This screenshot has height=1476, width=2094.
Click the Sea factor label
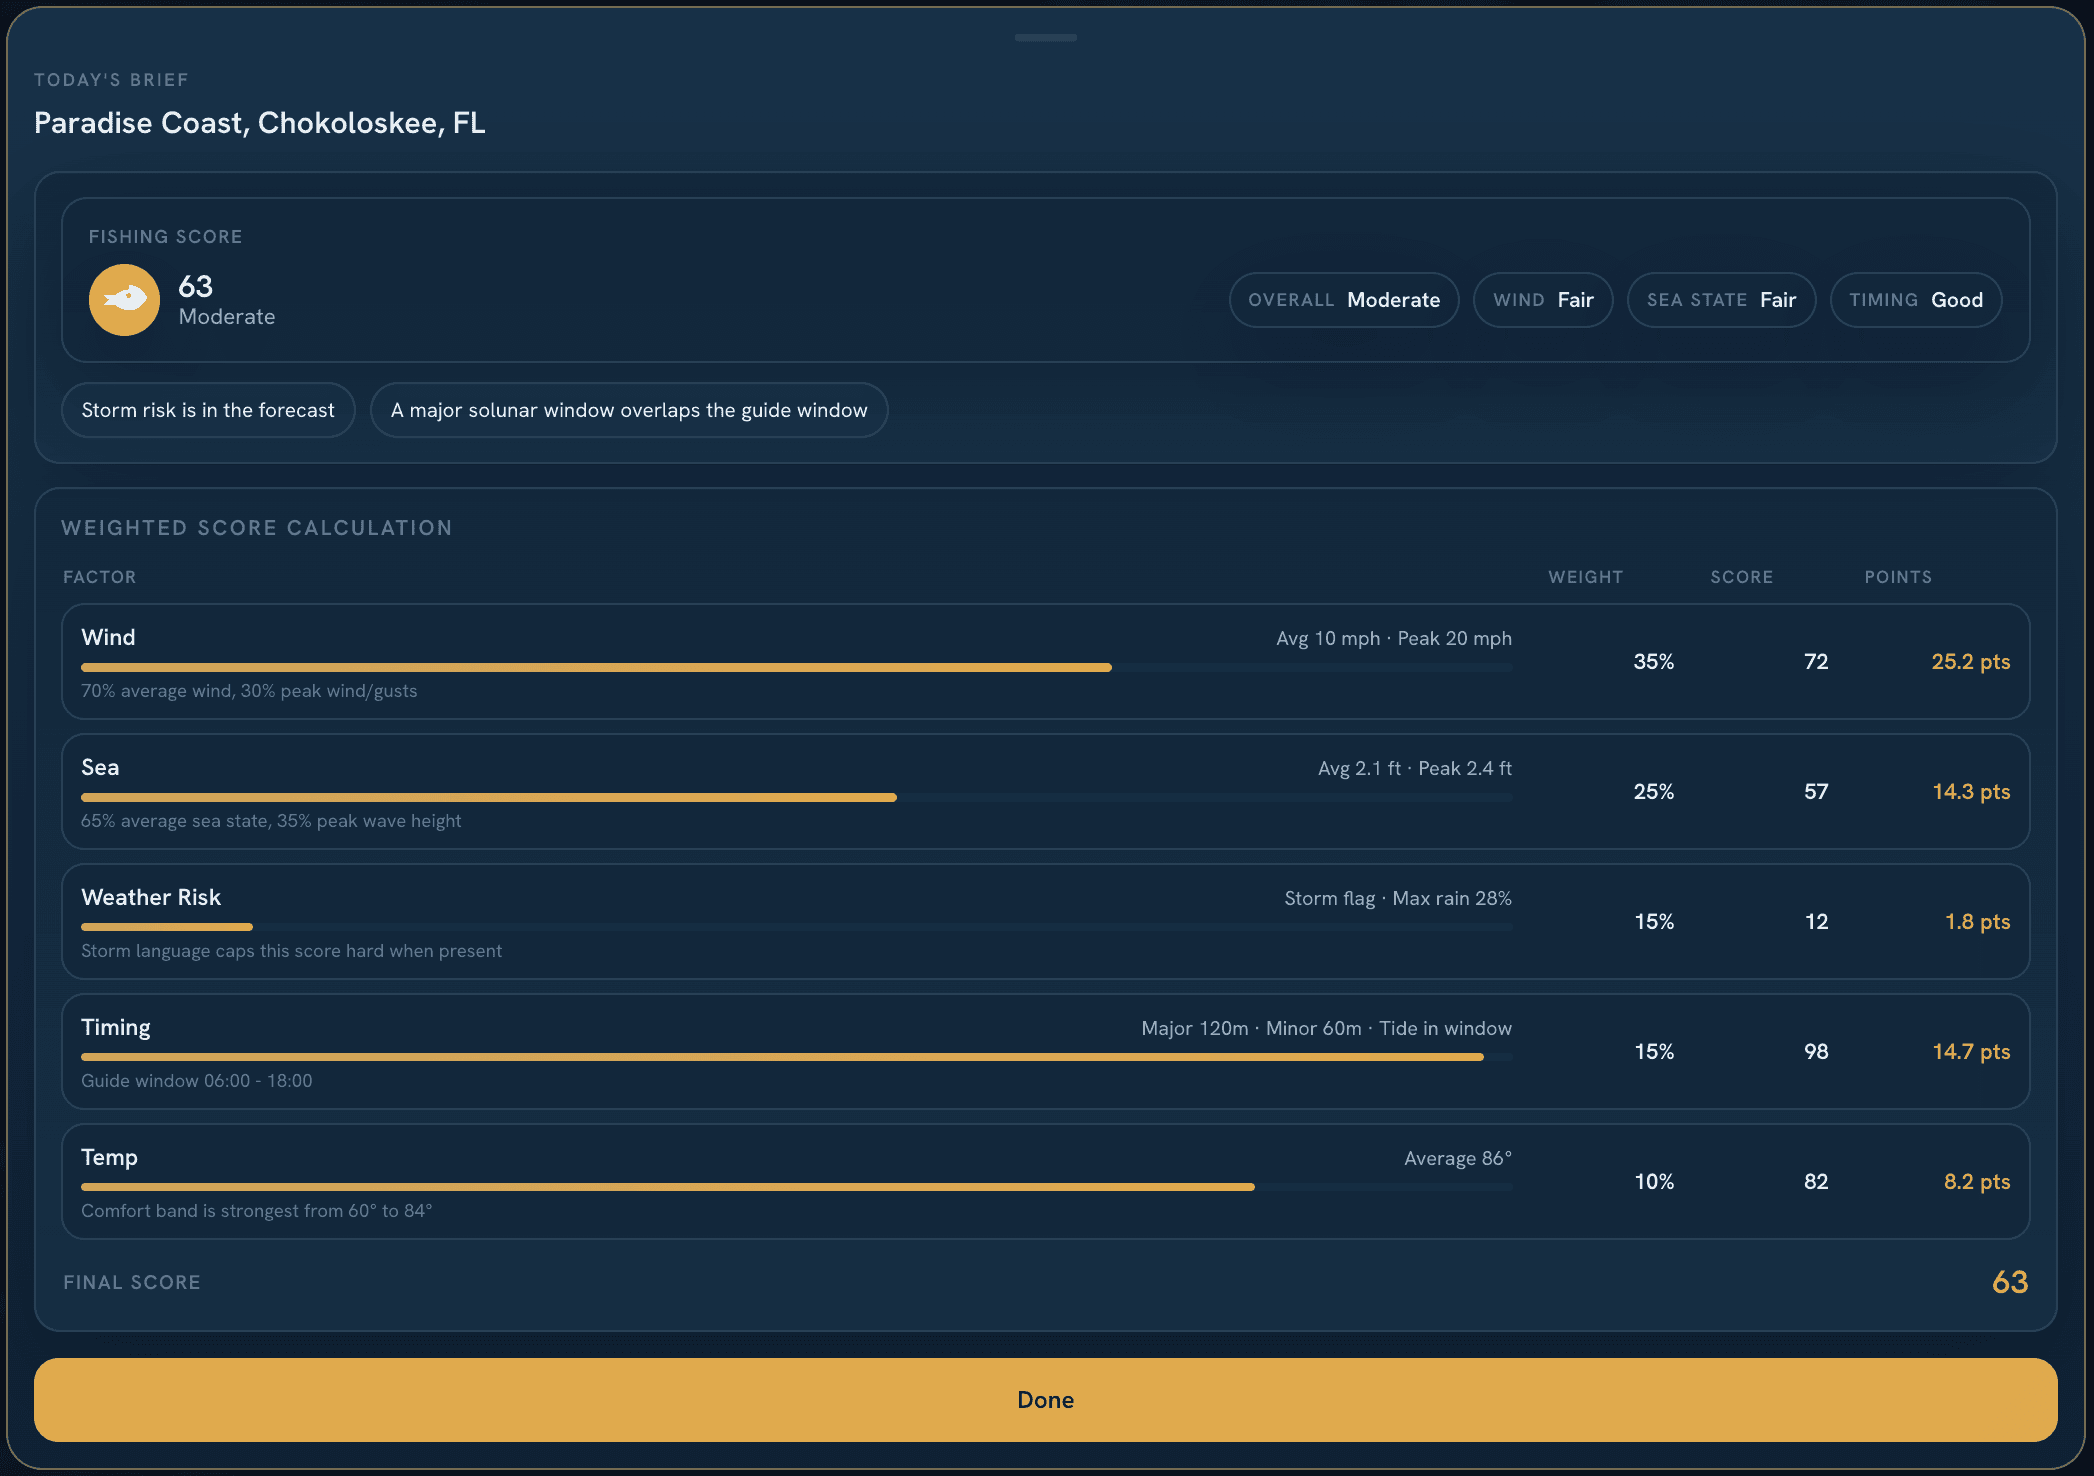click(x=100, y=767)
